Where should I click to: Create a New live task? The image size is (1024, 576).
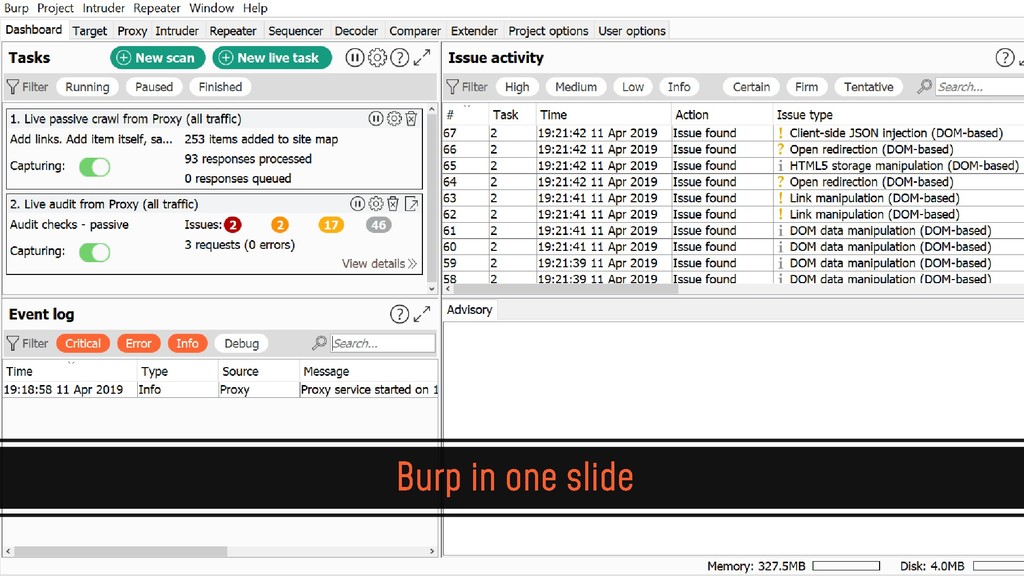pos(272,57)
